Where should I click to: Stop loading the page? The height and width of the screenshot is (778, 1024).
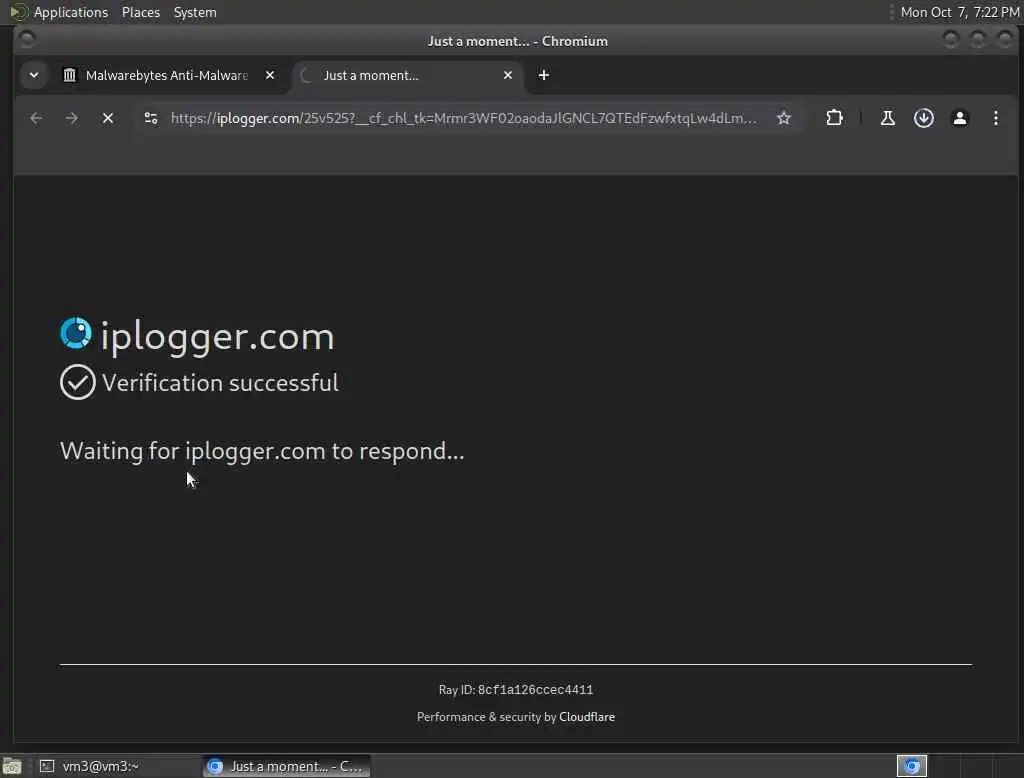(x=108, y=118)
